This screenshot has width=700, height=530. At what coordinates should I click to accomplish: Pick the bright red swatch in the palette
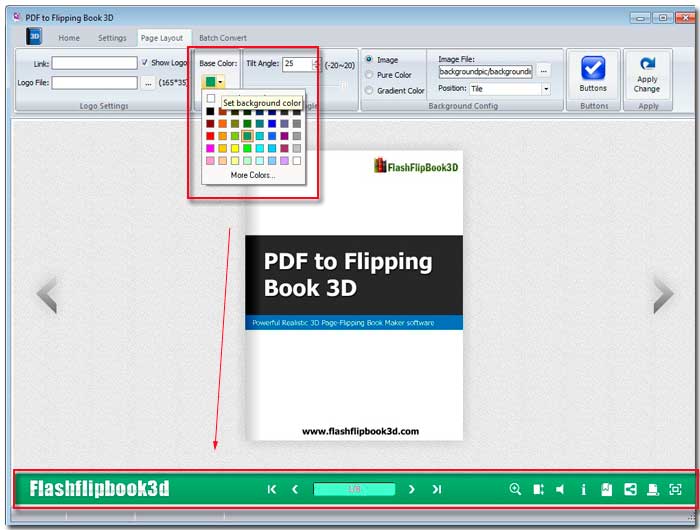(210, 136)
